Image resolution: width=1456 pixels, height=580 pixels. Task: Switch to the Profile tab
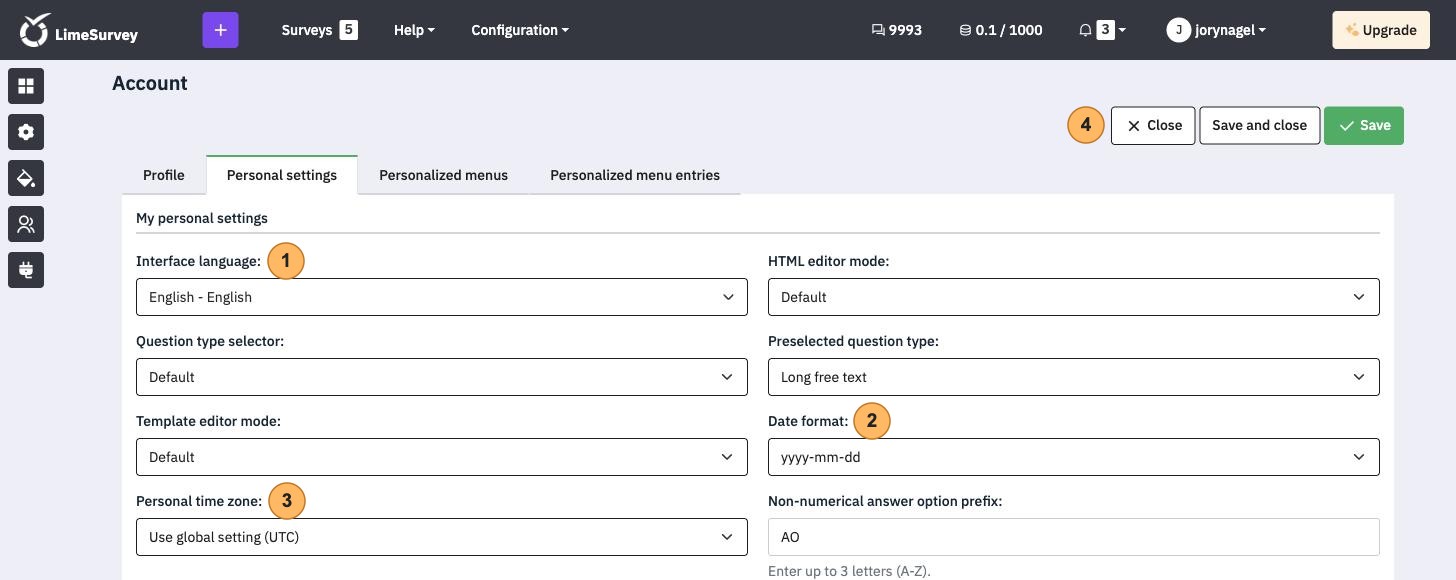(164, 175)
